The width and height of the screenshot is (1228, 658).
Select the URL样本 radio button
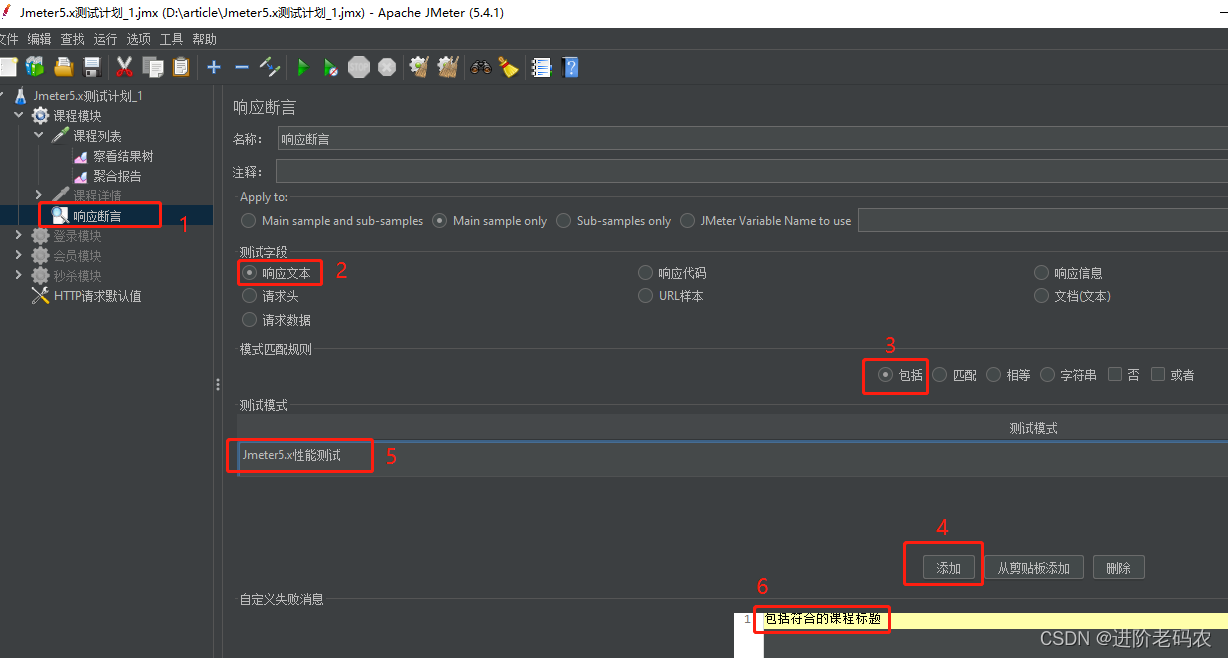coord(646,295)
